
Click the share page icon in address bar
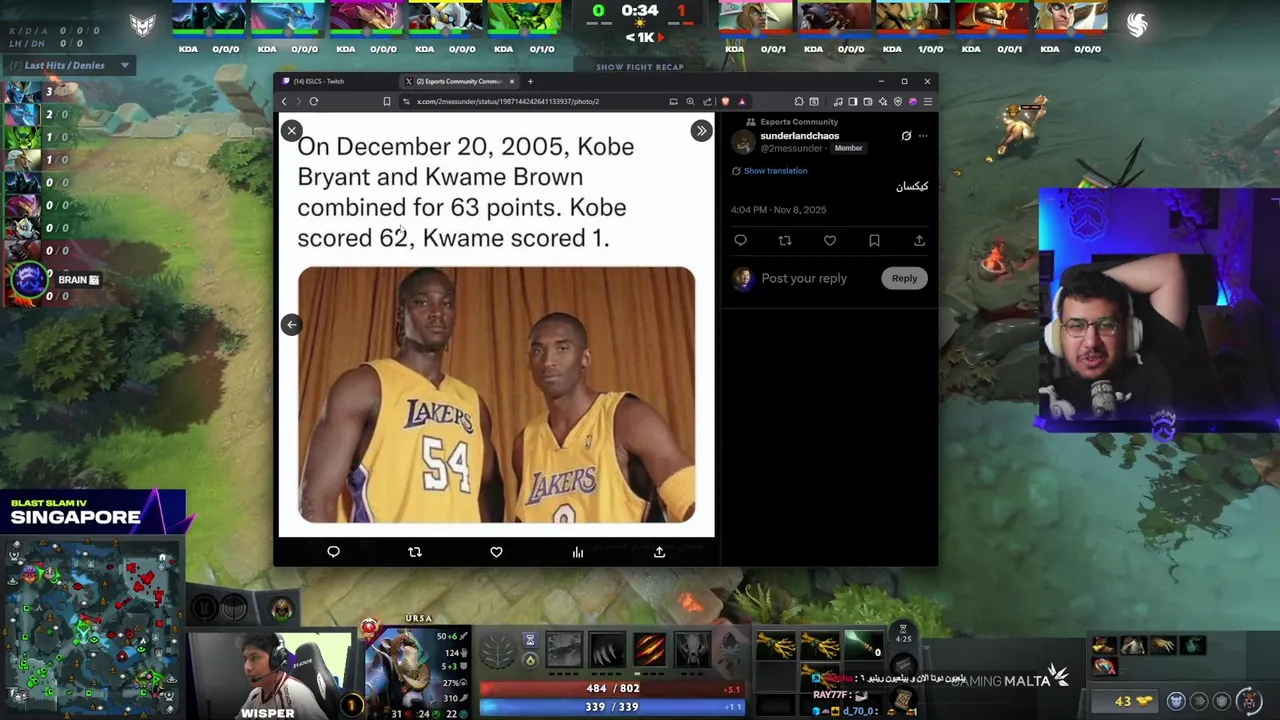(707, 101)
